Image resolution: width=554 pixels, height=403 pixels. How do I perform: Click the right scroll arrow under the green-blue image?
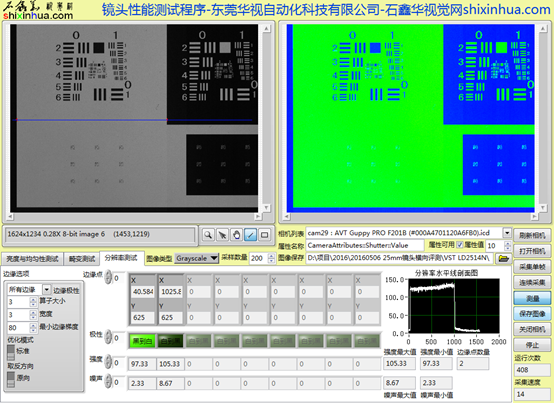tap(535, 217)
